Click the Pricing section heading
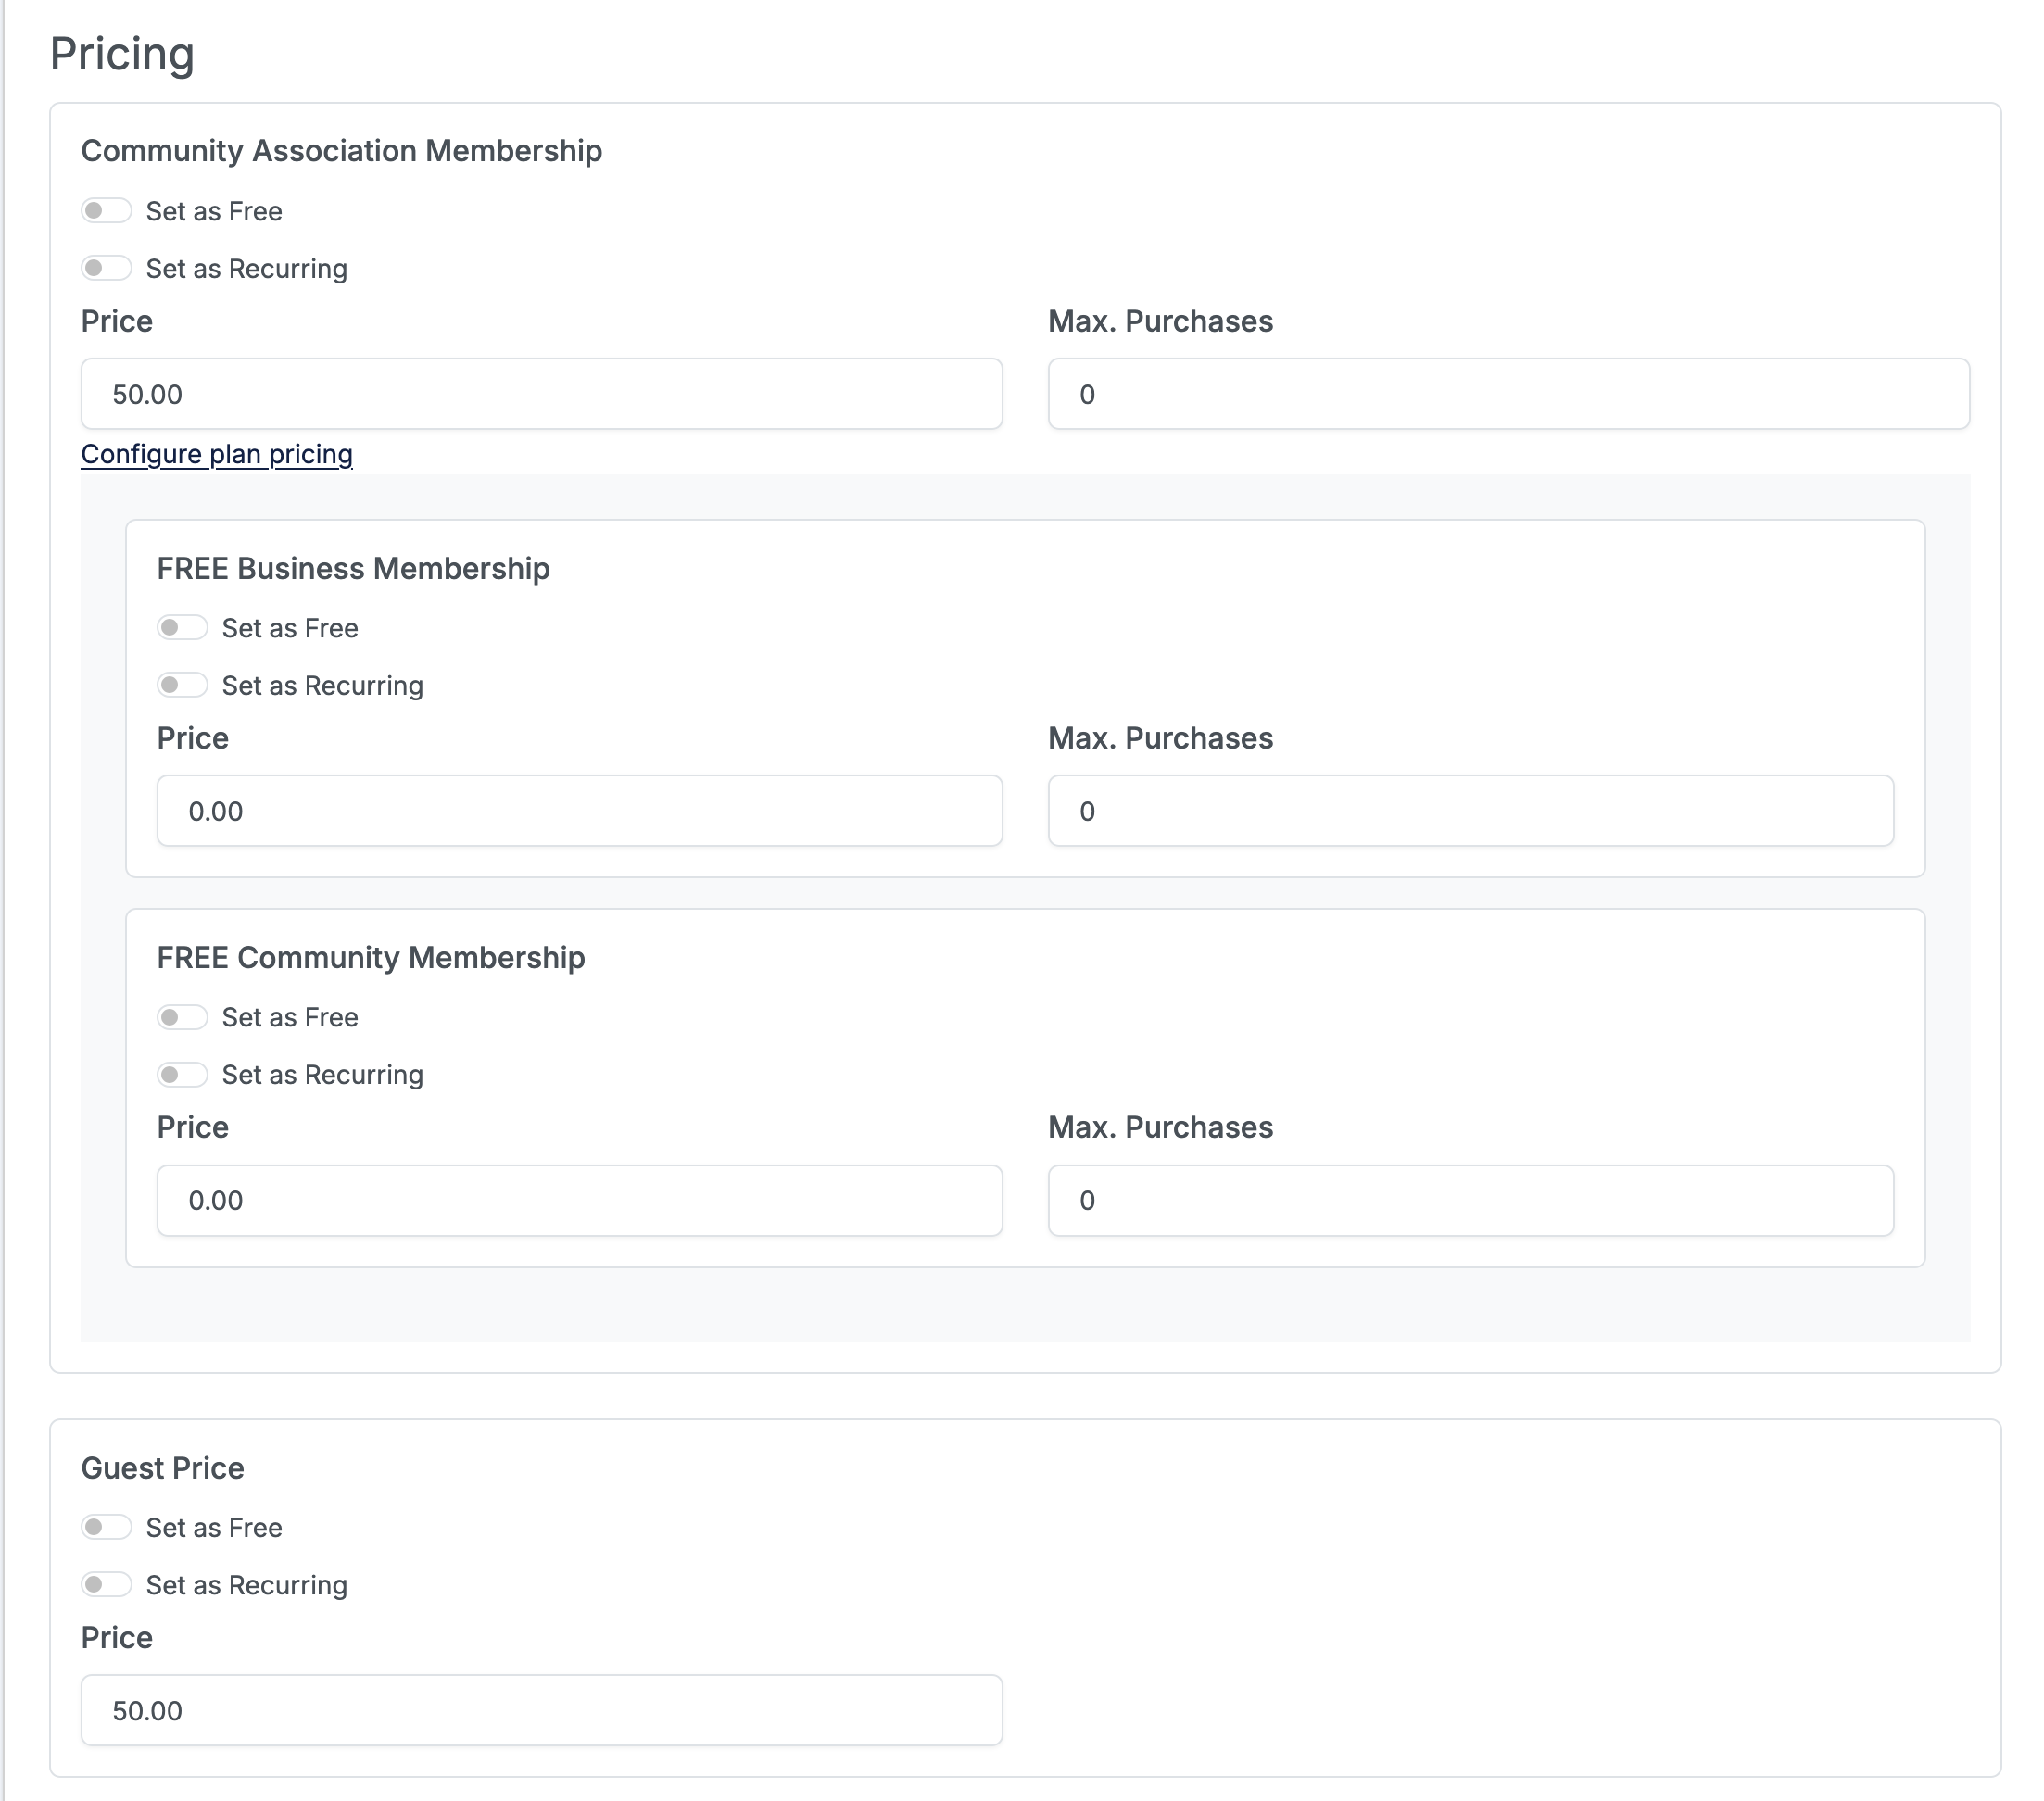 point(122,54)
